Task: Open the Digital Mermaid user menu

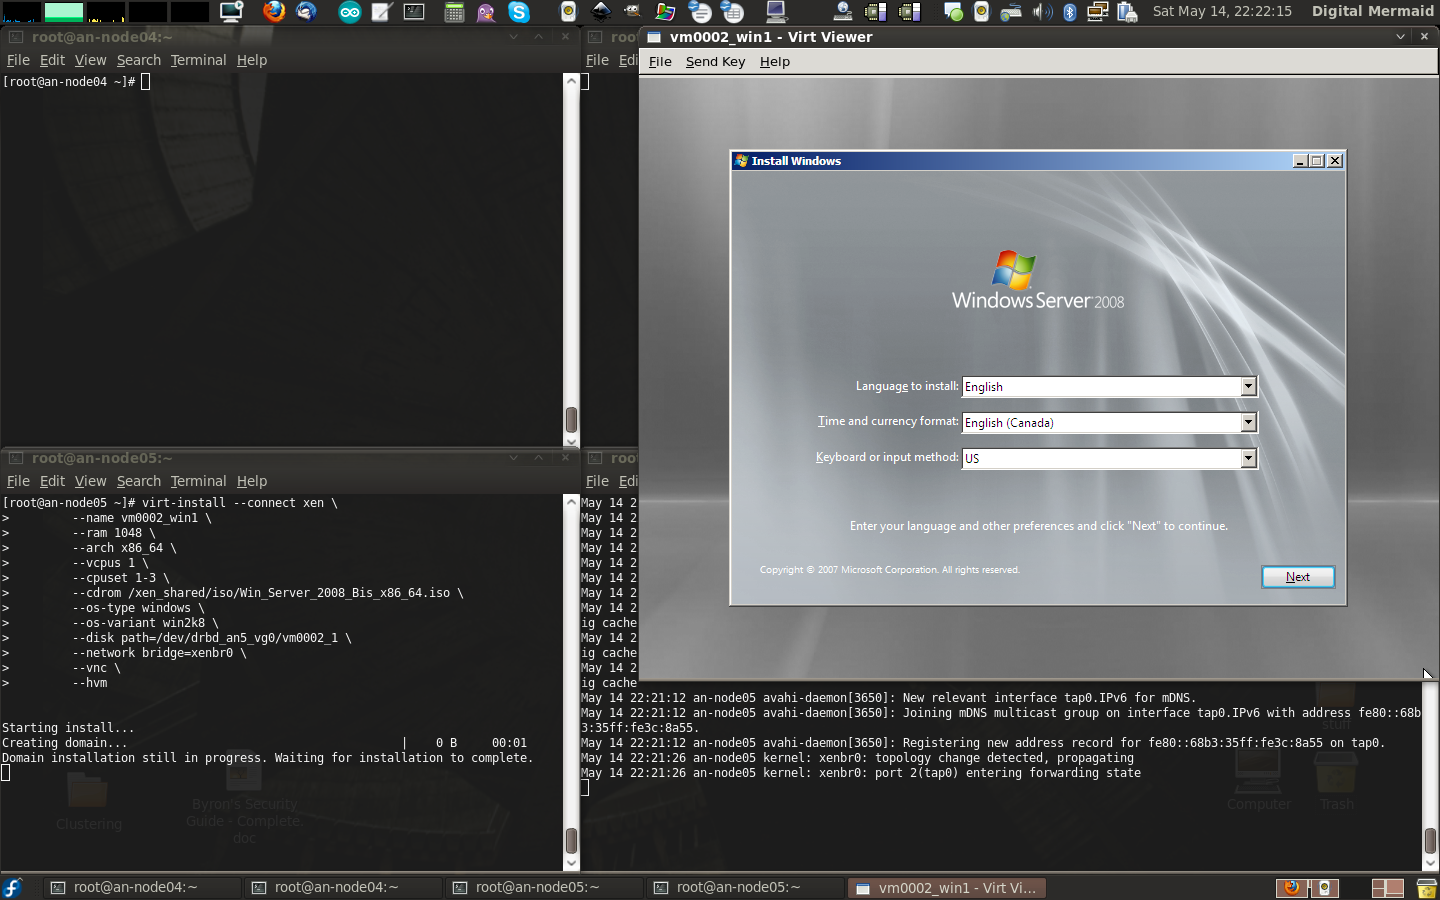Action: 1372,11
